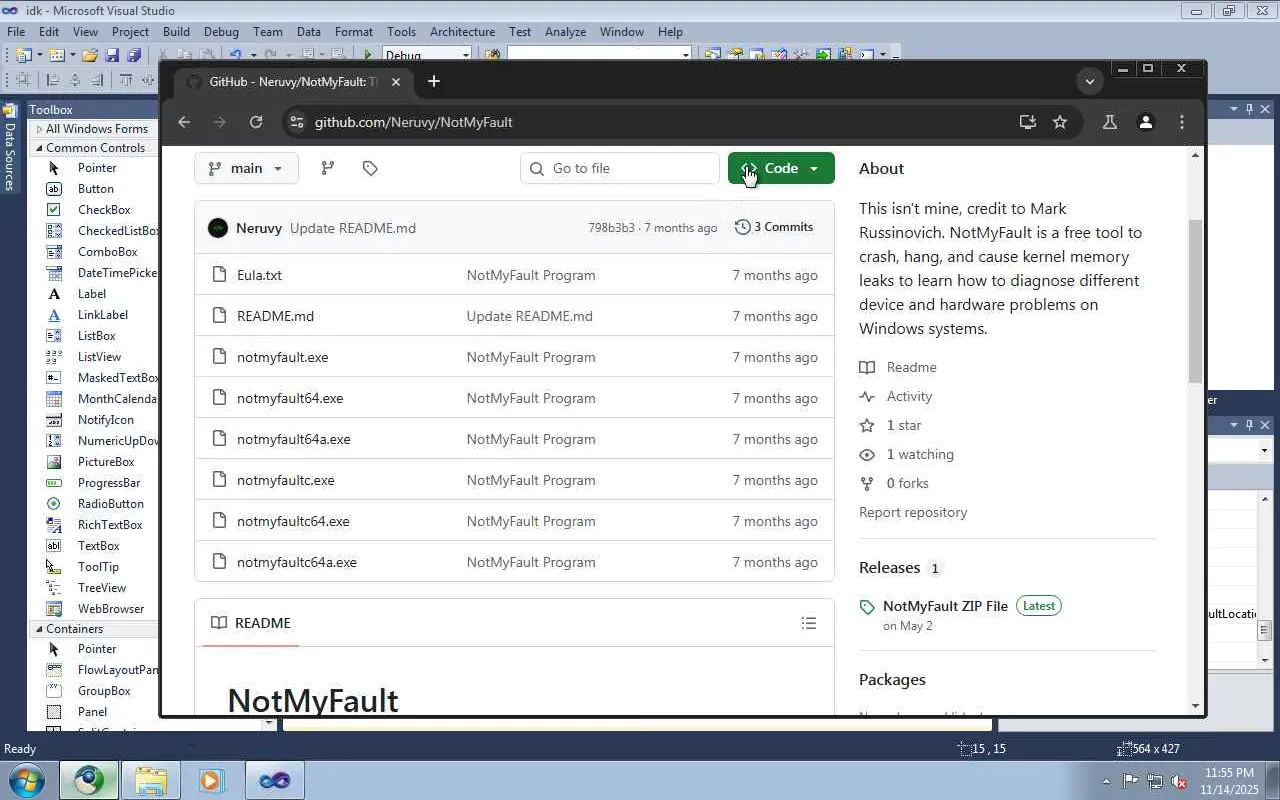Click the Windows Start button

[x=25, y=780]
